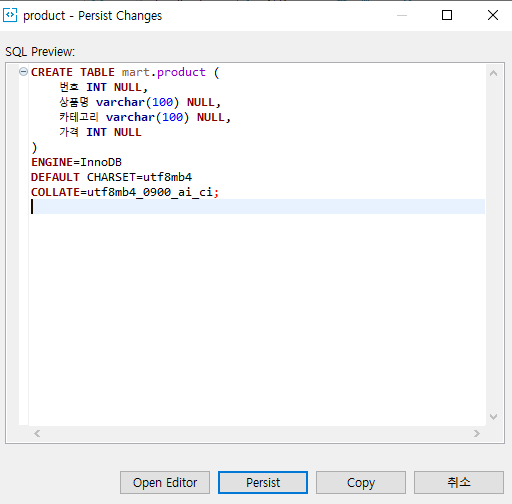Click the Persist button
The width and height of the screenshot is (512, 504).
pyautogui.click(x=263, y=482)
